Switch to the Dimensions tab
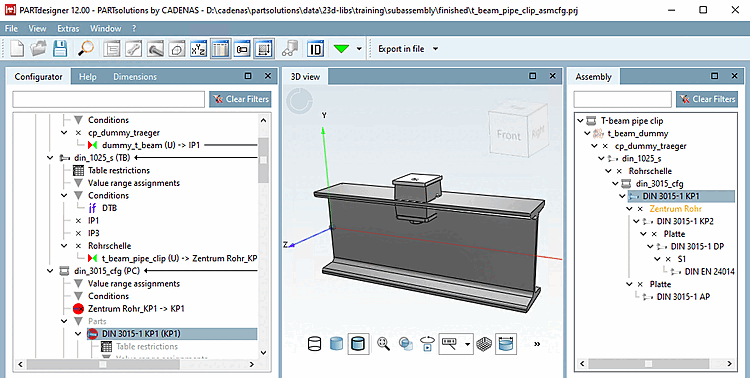The width and height of the screenshot is (750, 378). tap(135, 77)
